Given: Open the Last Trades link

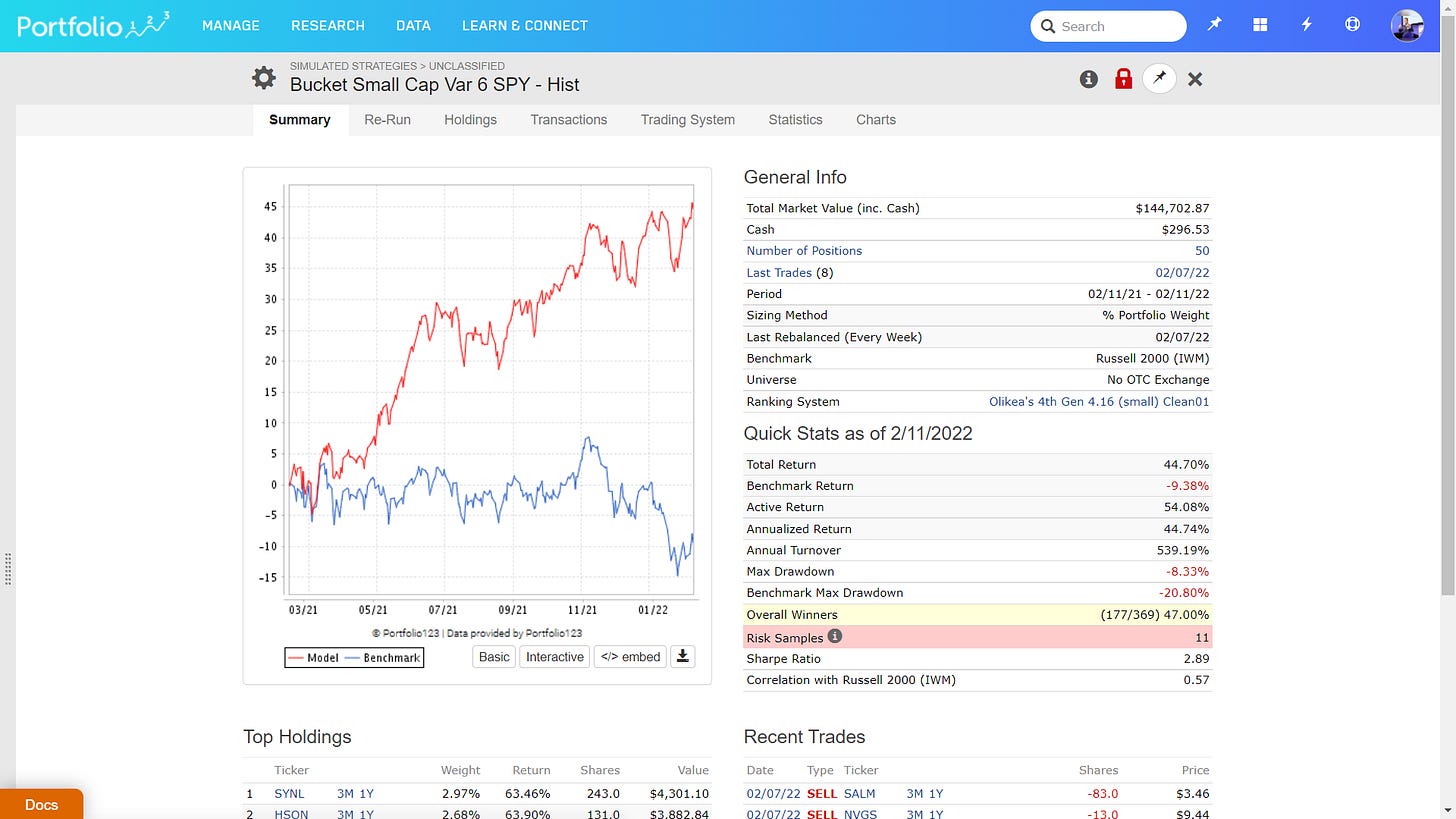Looking at the screenshot, I should coord(779,272).
